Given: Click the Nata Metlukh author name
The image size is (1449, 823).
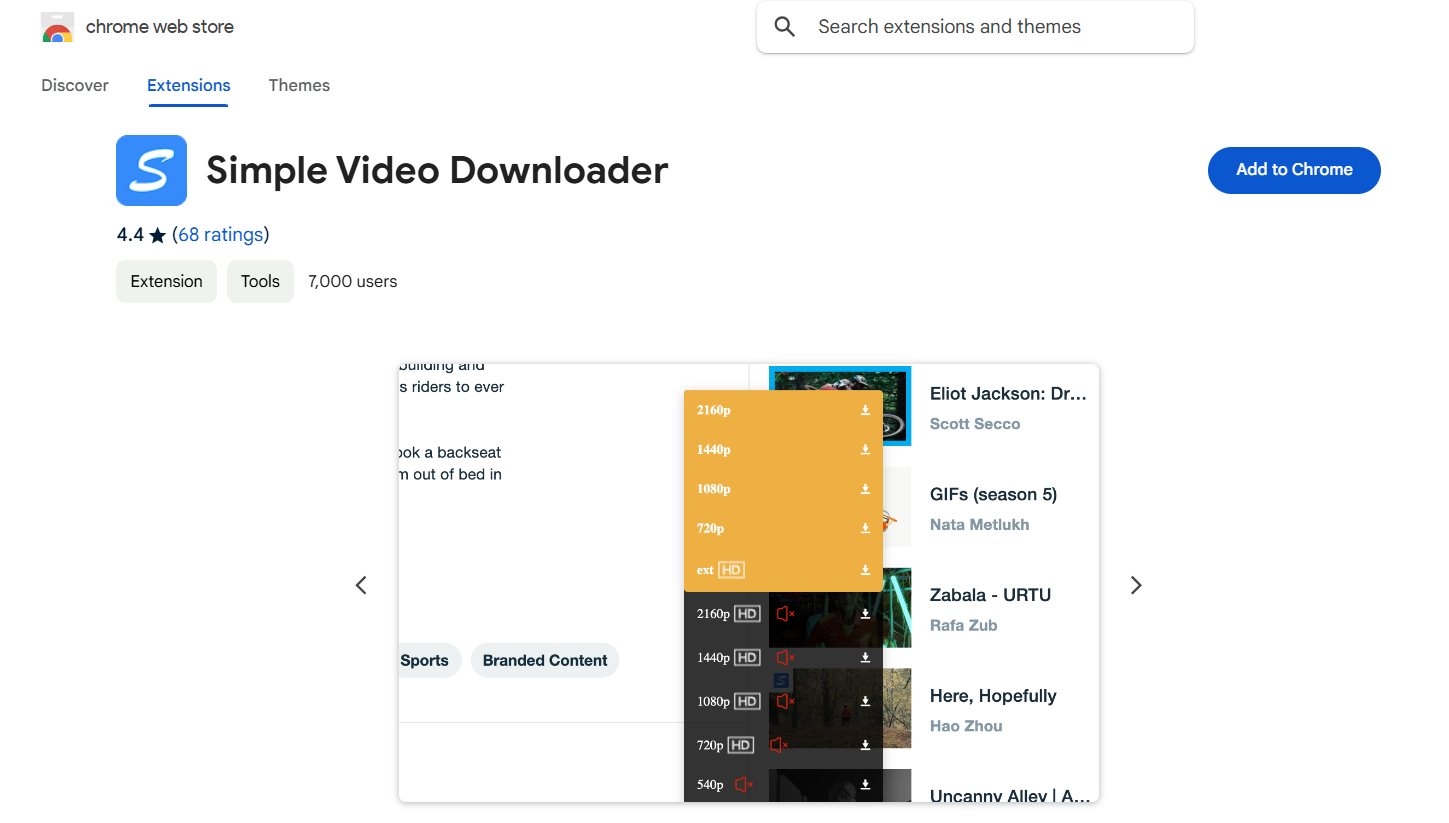Looking at the screenshot, I should tap(979, 525).
